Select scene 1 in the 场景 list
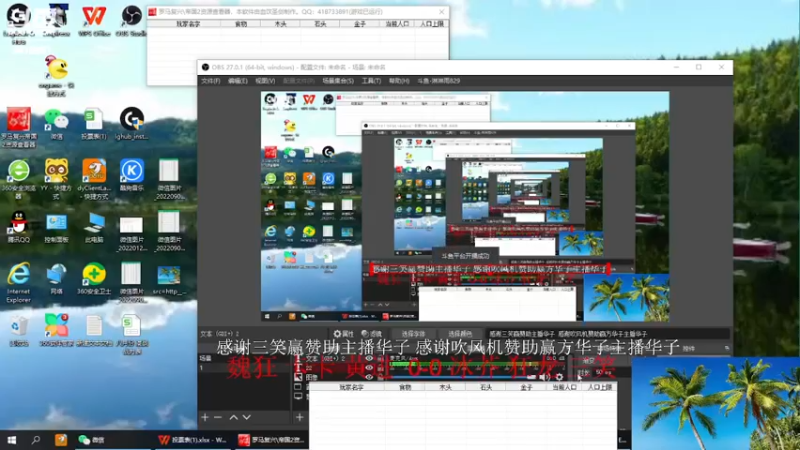This screenshot has height=450, width=800. pos(244,368)
